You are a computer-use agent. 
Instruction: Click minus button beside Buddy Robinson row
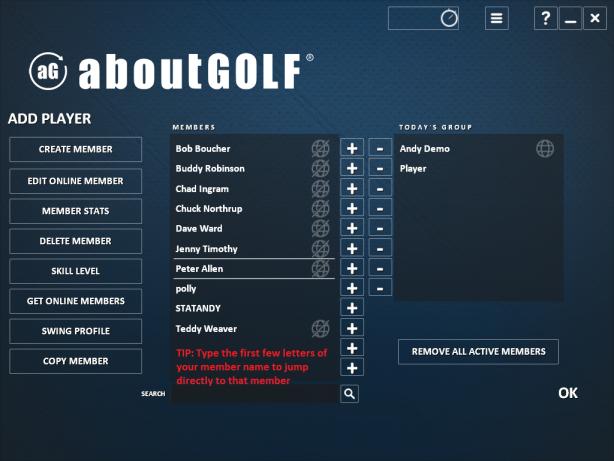[380, 168]
